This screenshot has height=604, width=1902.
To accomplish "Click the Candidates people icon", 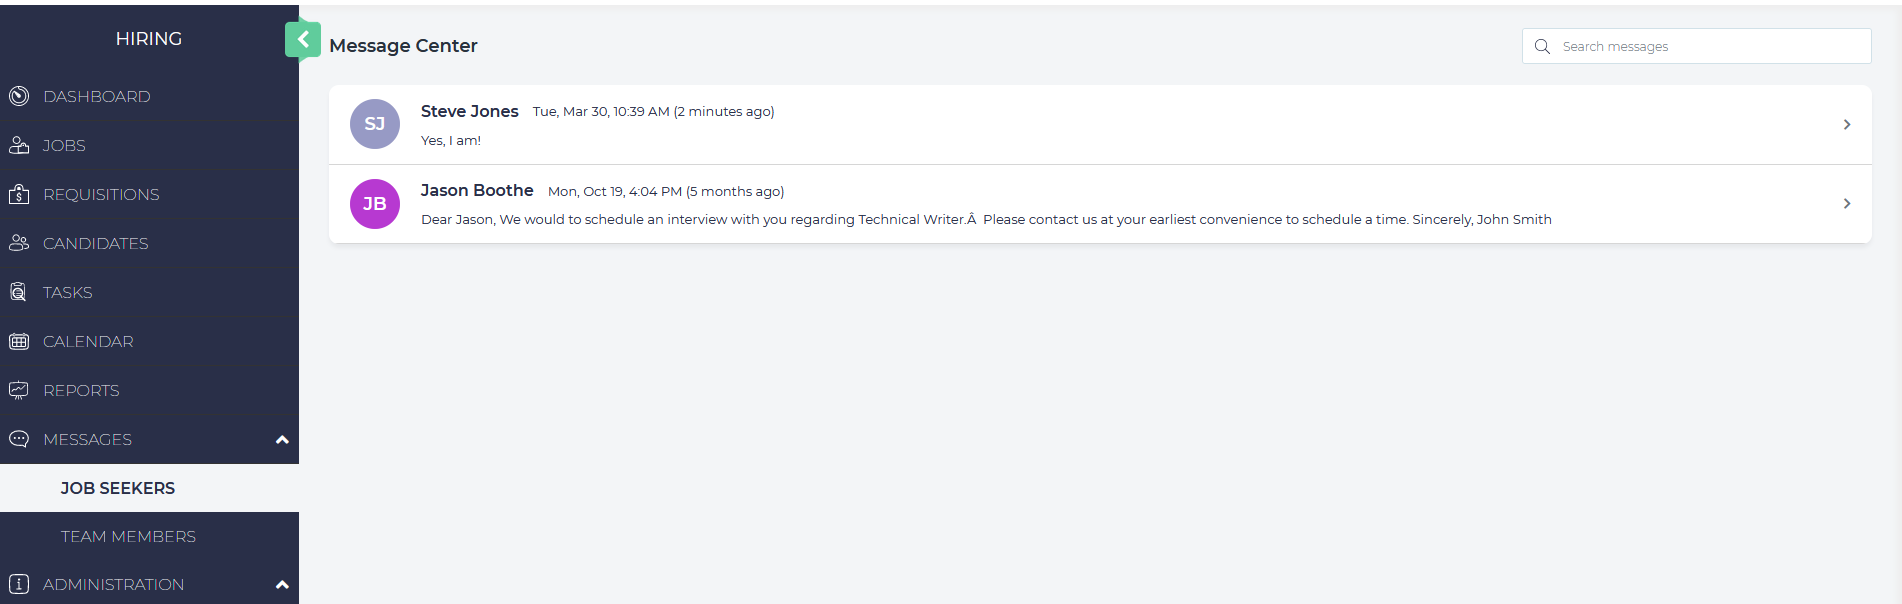I will tap(19, 243).
